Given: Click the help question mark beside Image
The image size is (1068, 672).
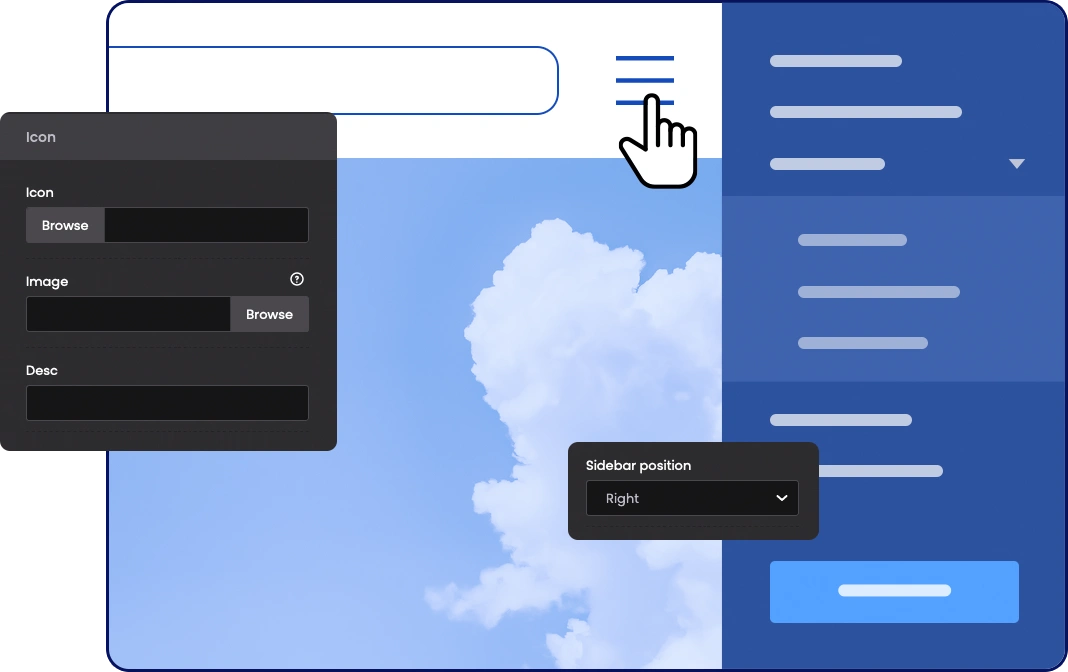Looking at the screenshot, I should (x=296, y=280).
